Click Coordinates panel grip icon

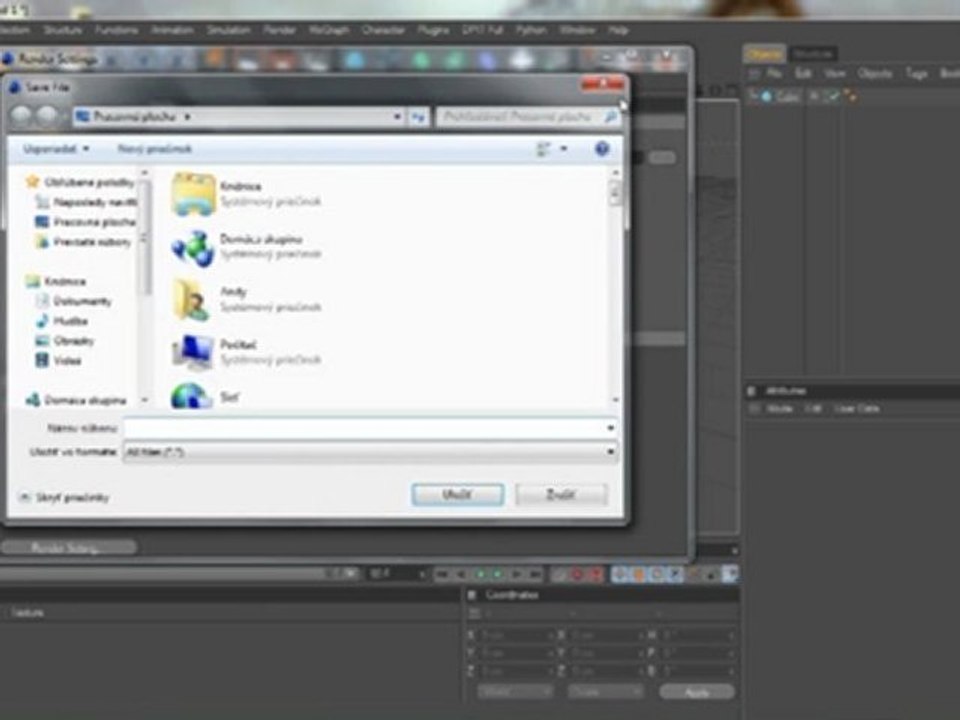coord(472,594)
